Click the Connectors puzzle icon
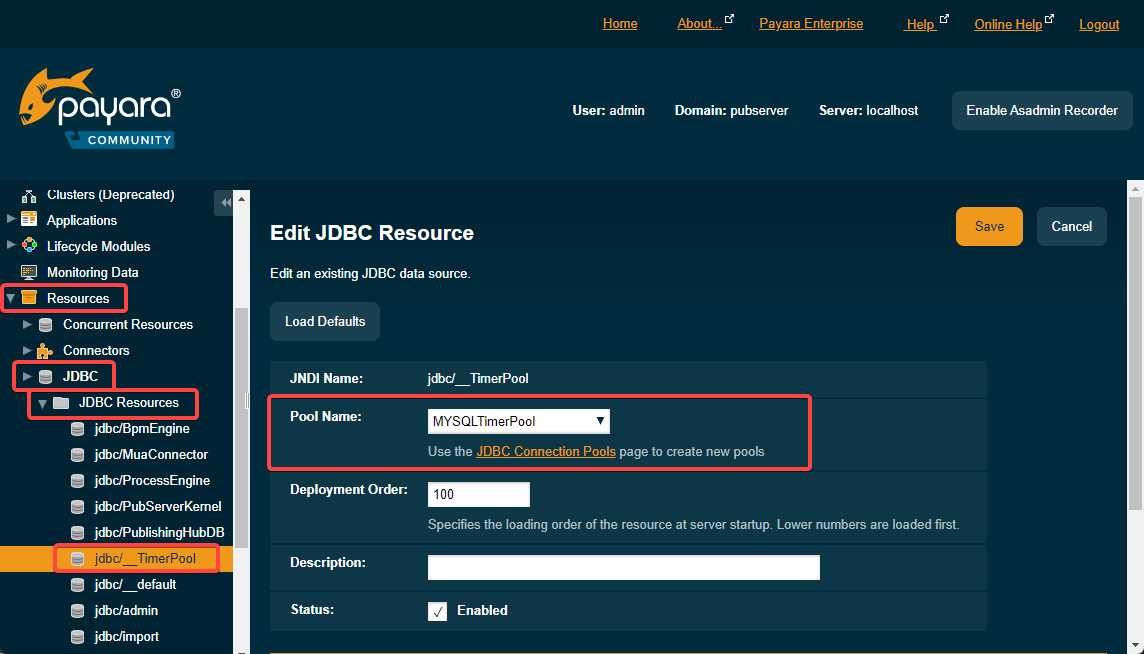Viewport: 1144px width, 654px height. click(45, 350)
